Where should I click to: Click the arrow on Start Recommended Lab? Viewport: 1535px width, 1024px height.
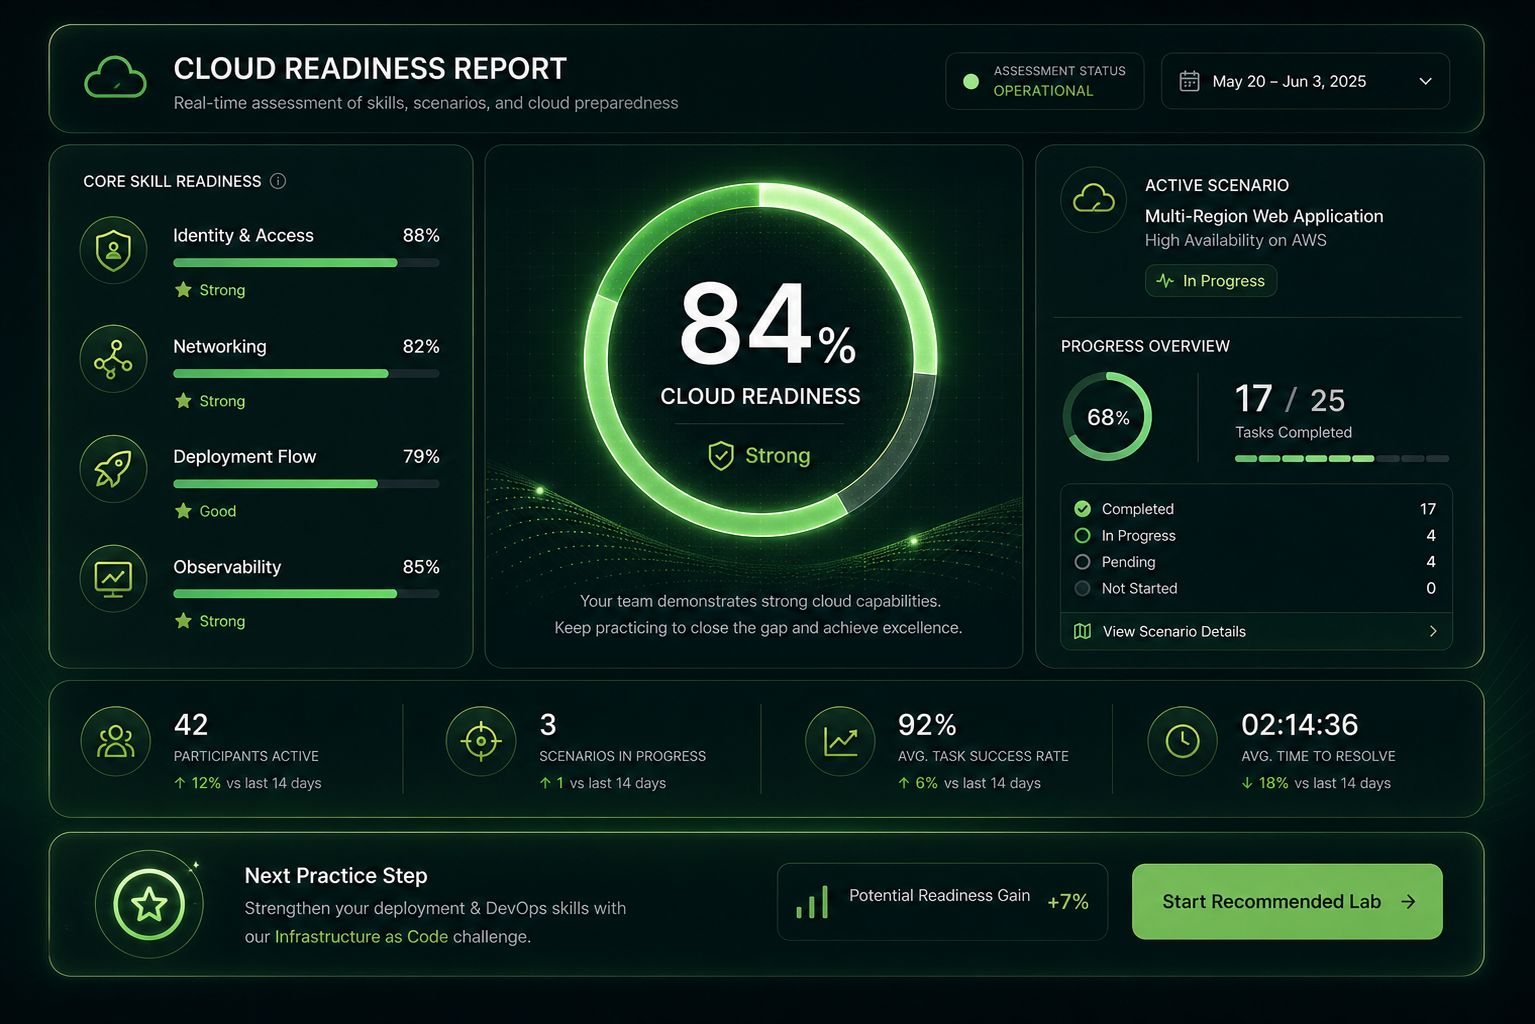[1408, 902]
